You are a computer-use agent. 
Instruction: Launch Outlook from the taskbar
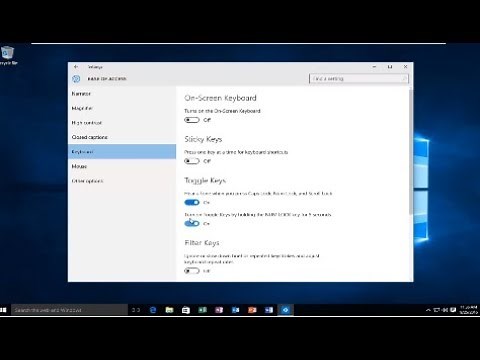point(235,310)
